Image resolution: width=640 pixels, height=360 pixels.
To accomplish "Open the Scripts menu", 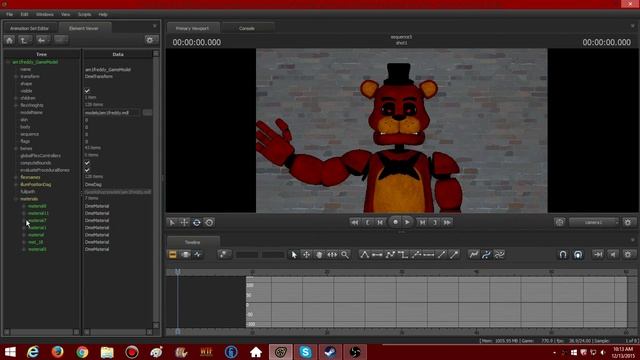I will point(84,14).
